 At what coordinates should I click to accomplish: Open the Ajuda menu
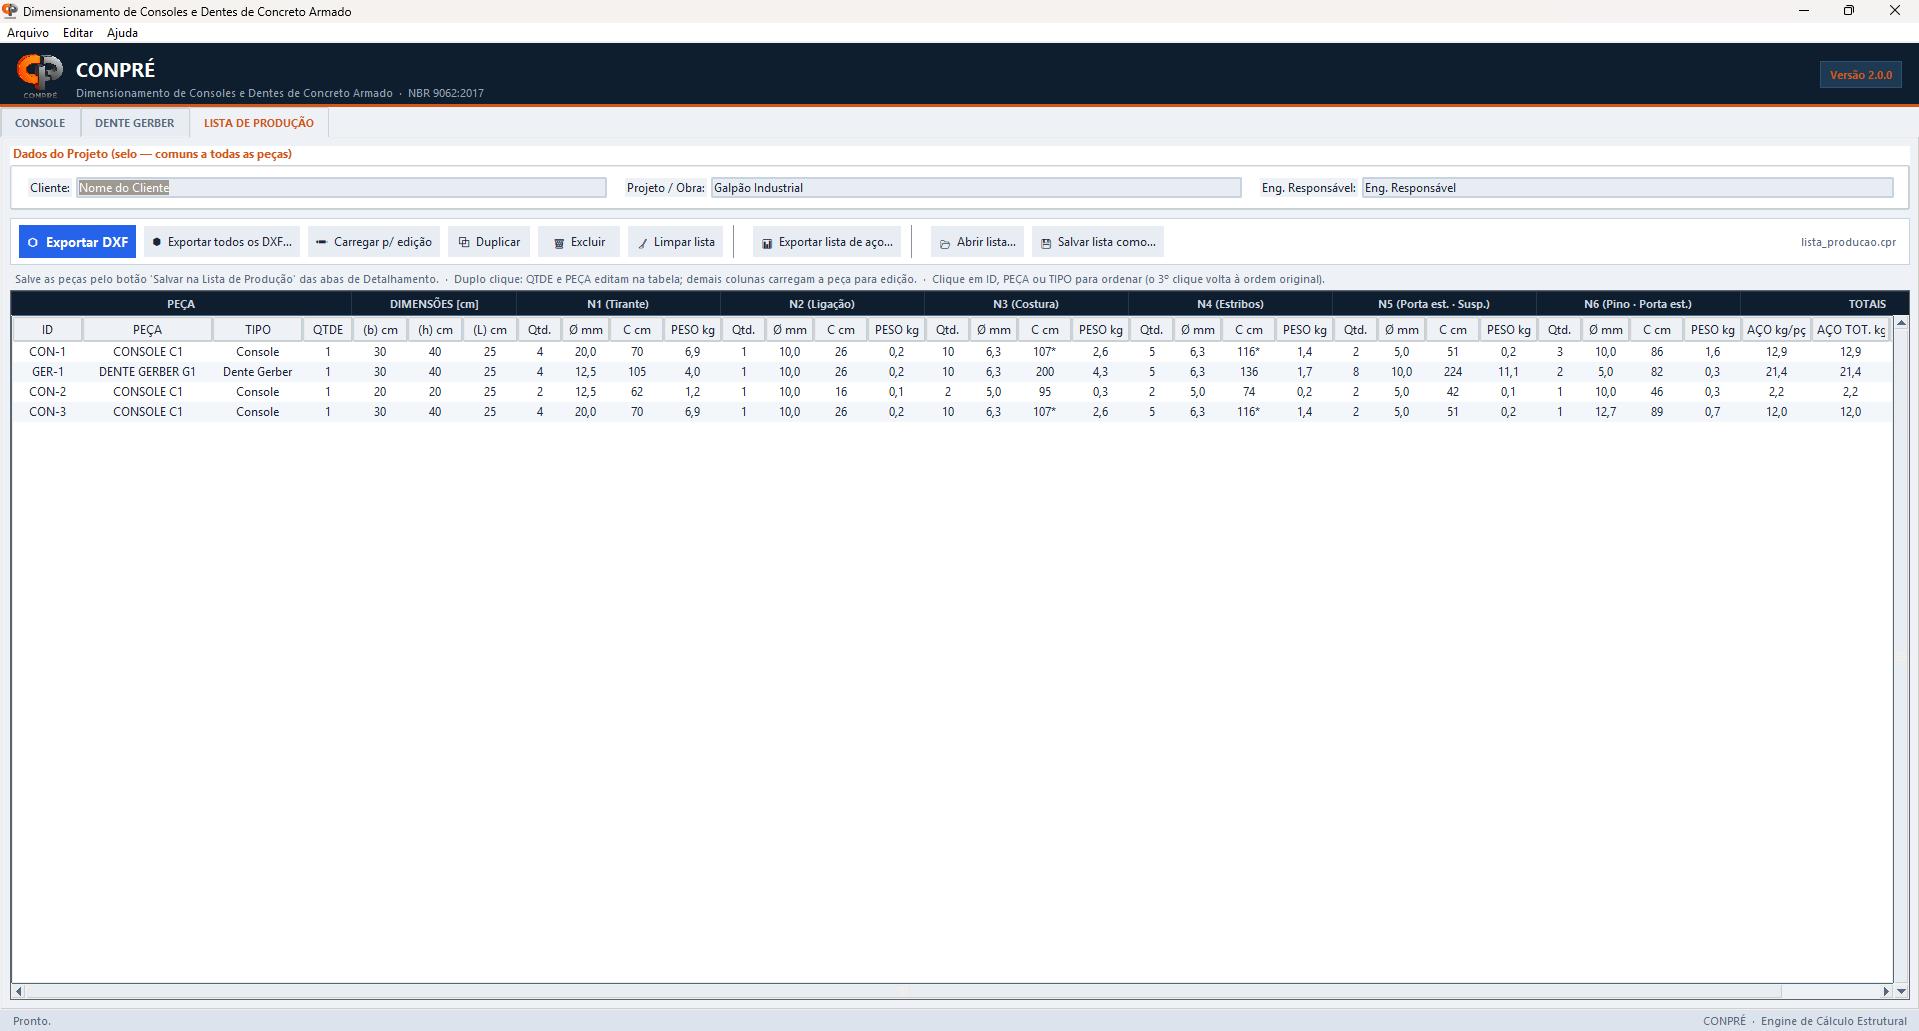pyautogui.click(x=122, y=33)
